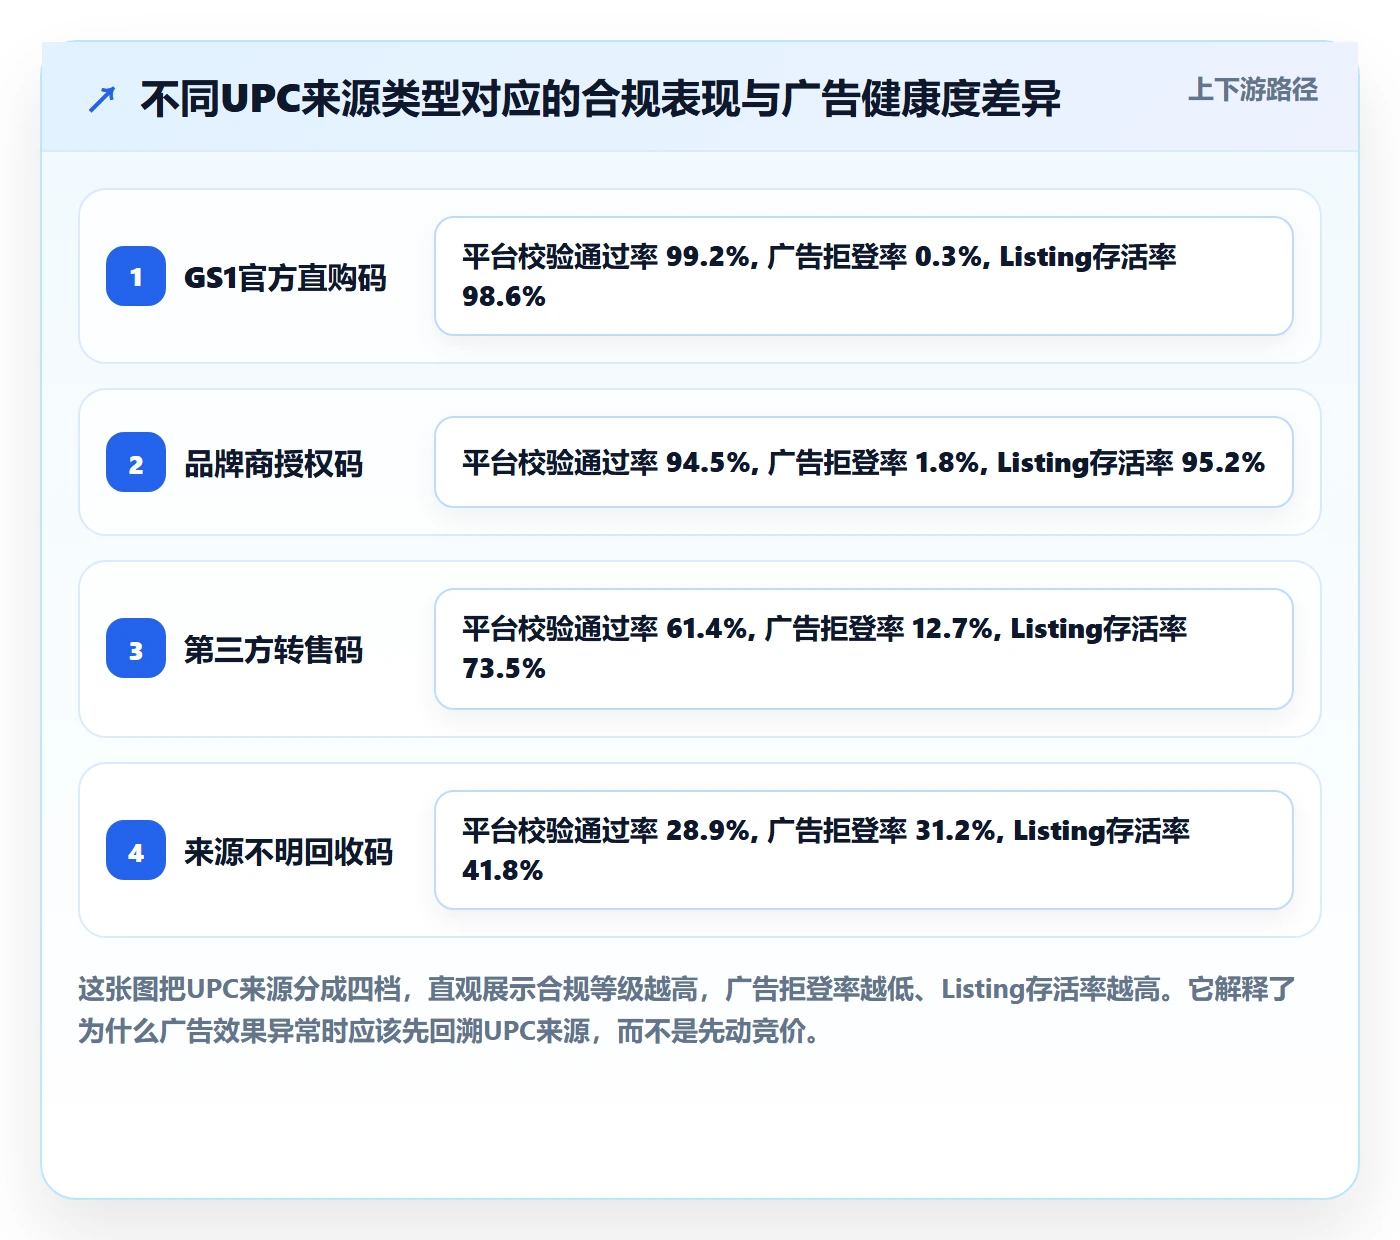Select the 第三方转售码 label
Image resolution: width=1400 pixels, height=1240 pixels.
pyautogui.click(x=273, y=649)
